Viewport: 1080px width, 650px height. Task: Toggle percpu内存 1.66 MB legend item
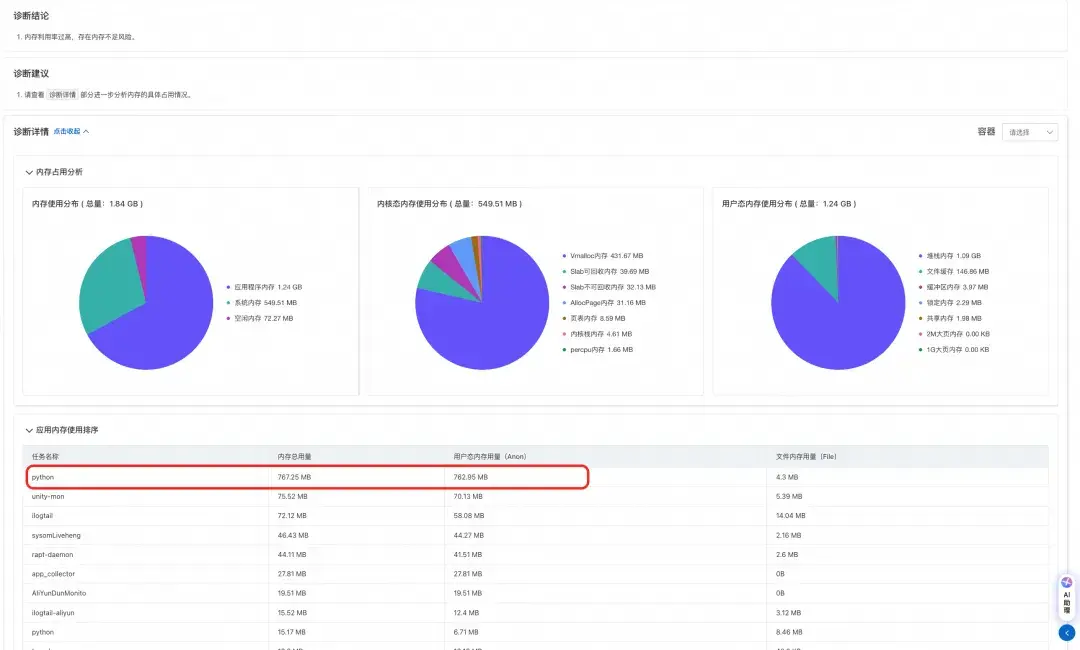tap(597, 350)
